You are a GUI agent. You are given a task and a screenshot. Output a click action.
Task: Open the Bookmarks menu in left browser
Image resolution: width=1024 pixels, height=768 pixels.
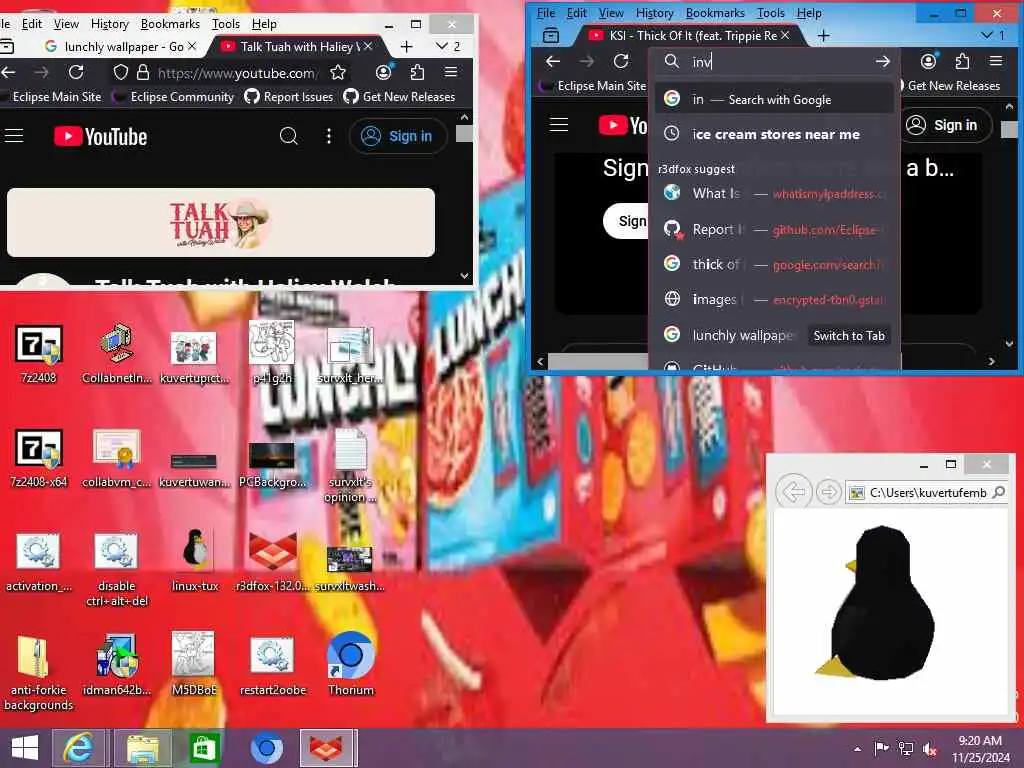(170, 24)
